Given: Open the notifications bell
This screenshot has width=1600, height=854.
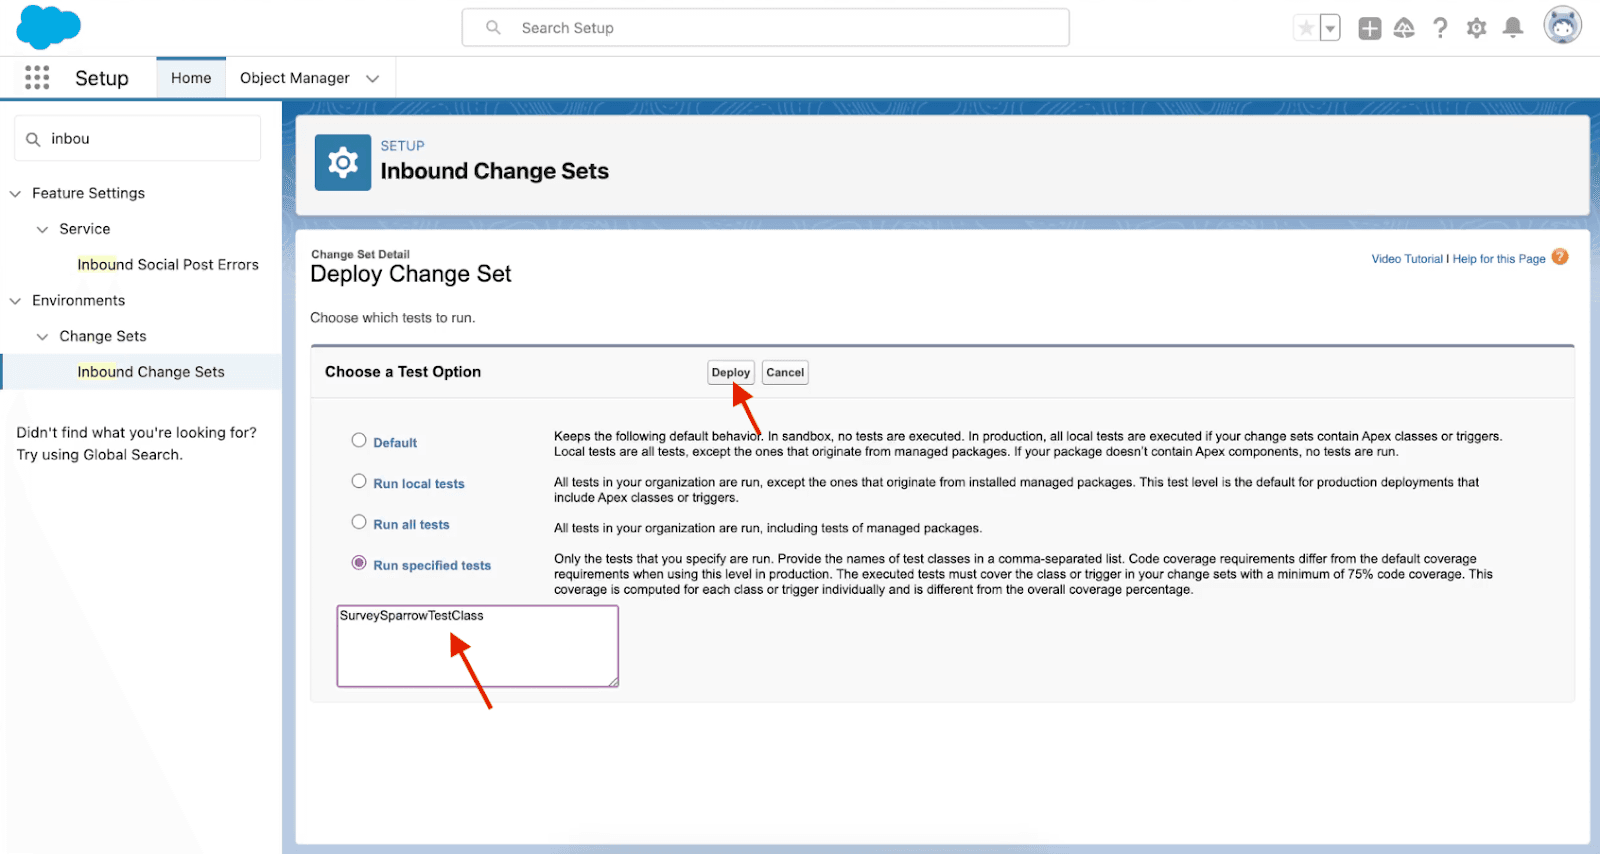Looking at the screenshot, I should tap(1513, 28).
